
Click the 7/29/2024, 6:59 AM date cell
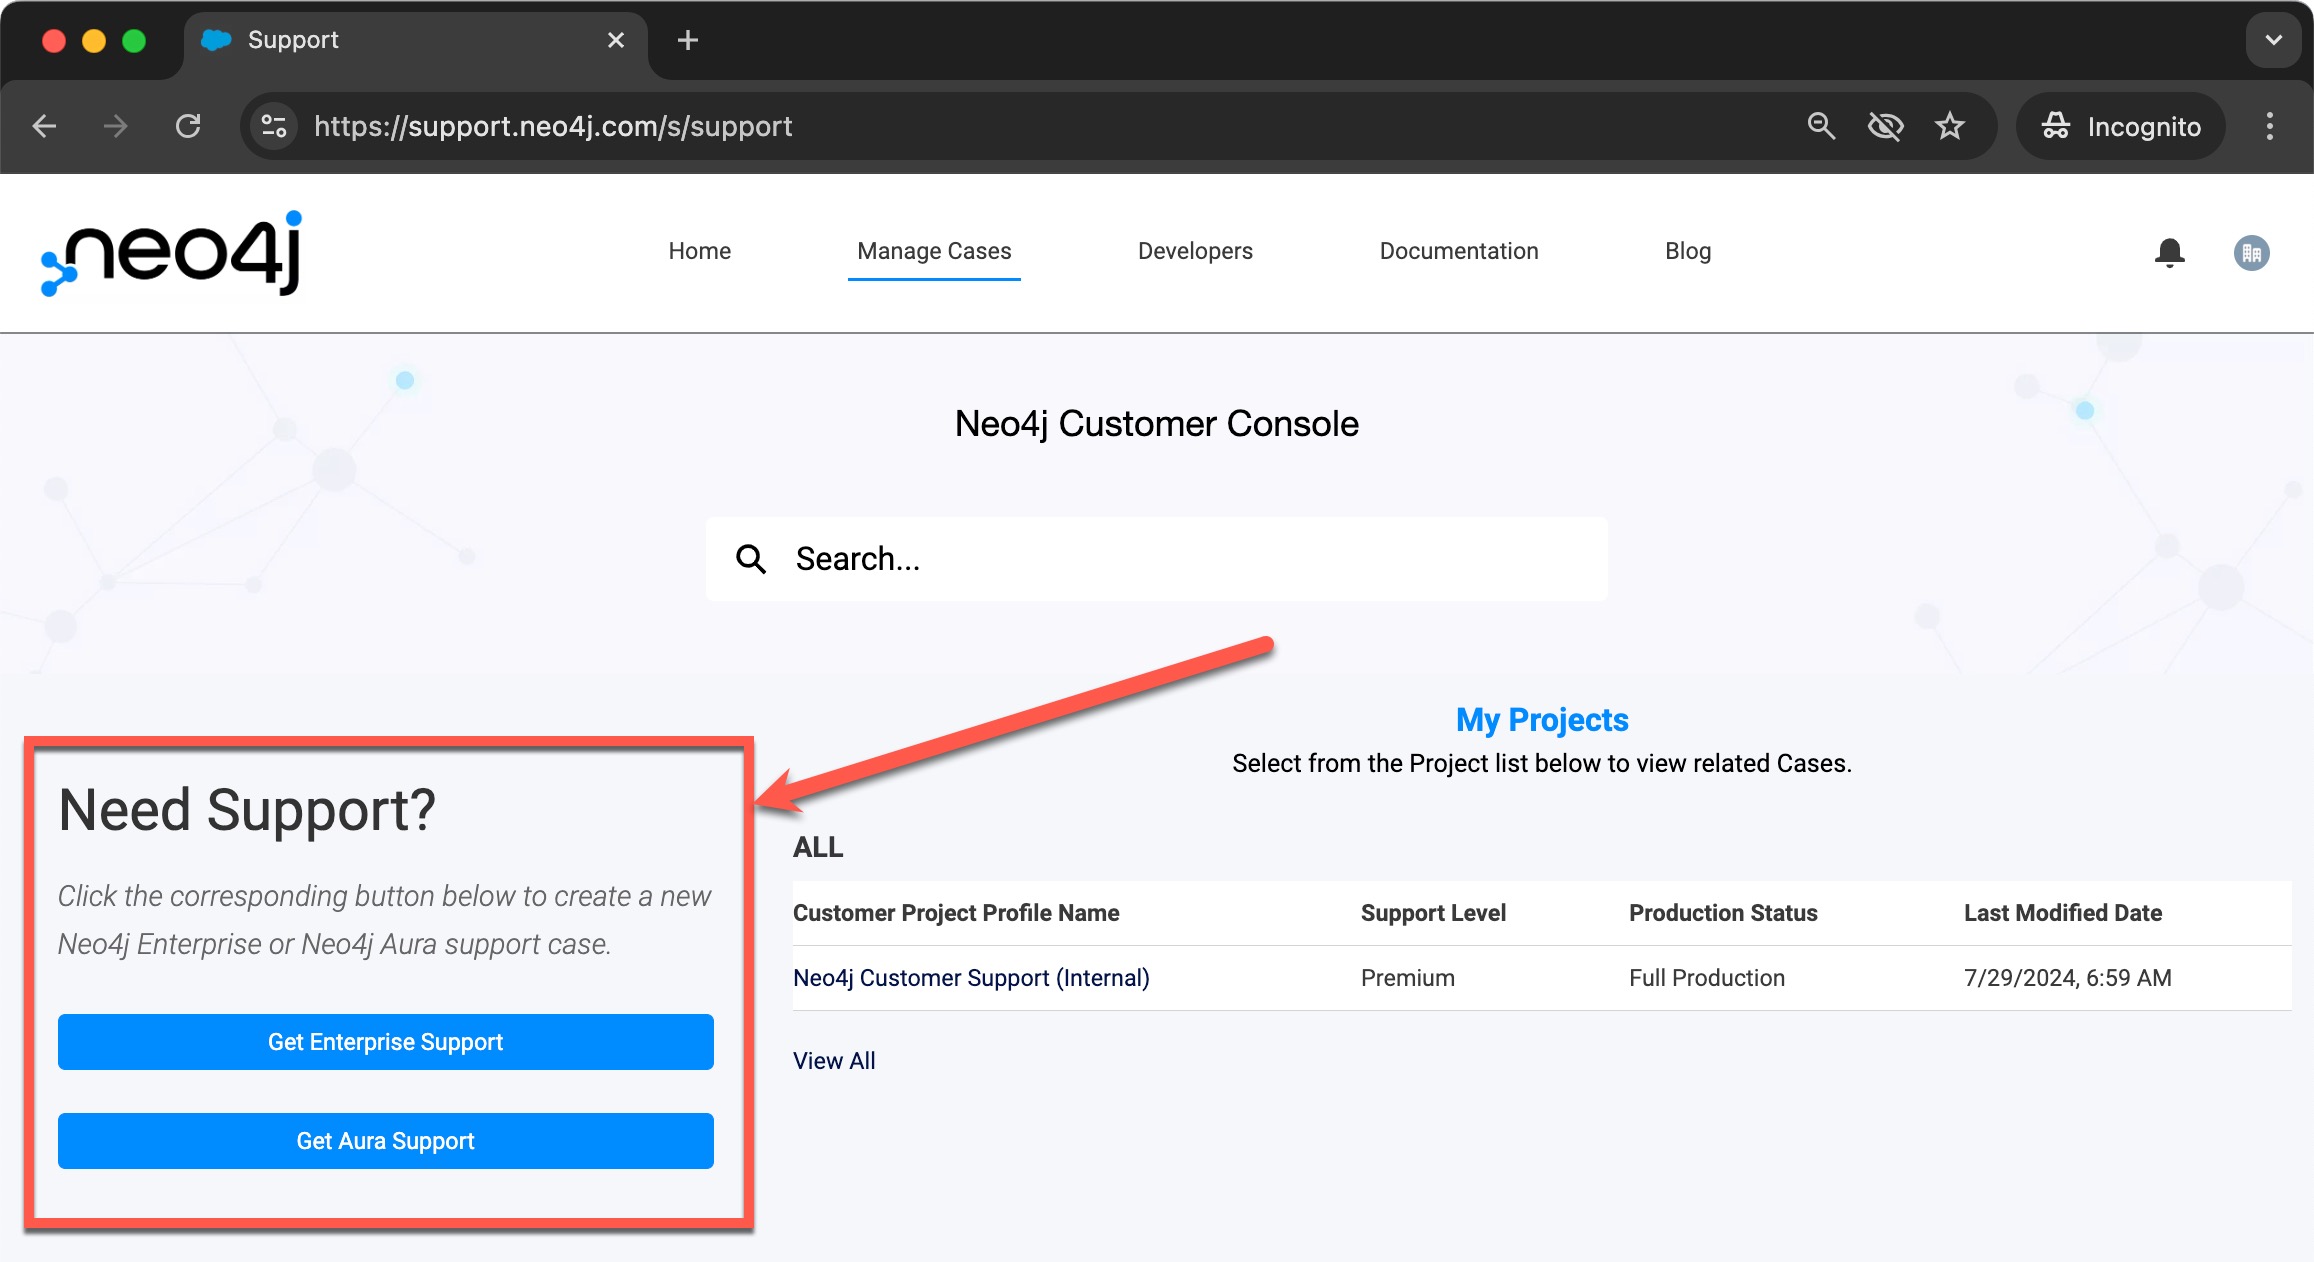point(2068,978)
